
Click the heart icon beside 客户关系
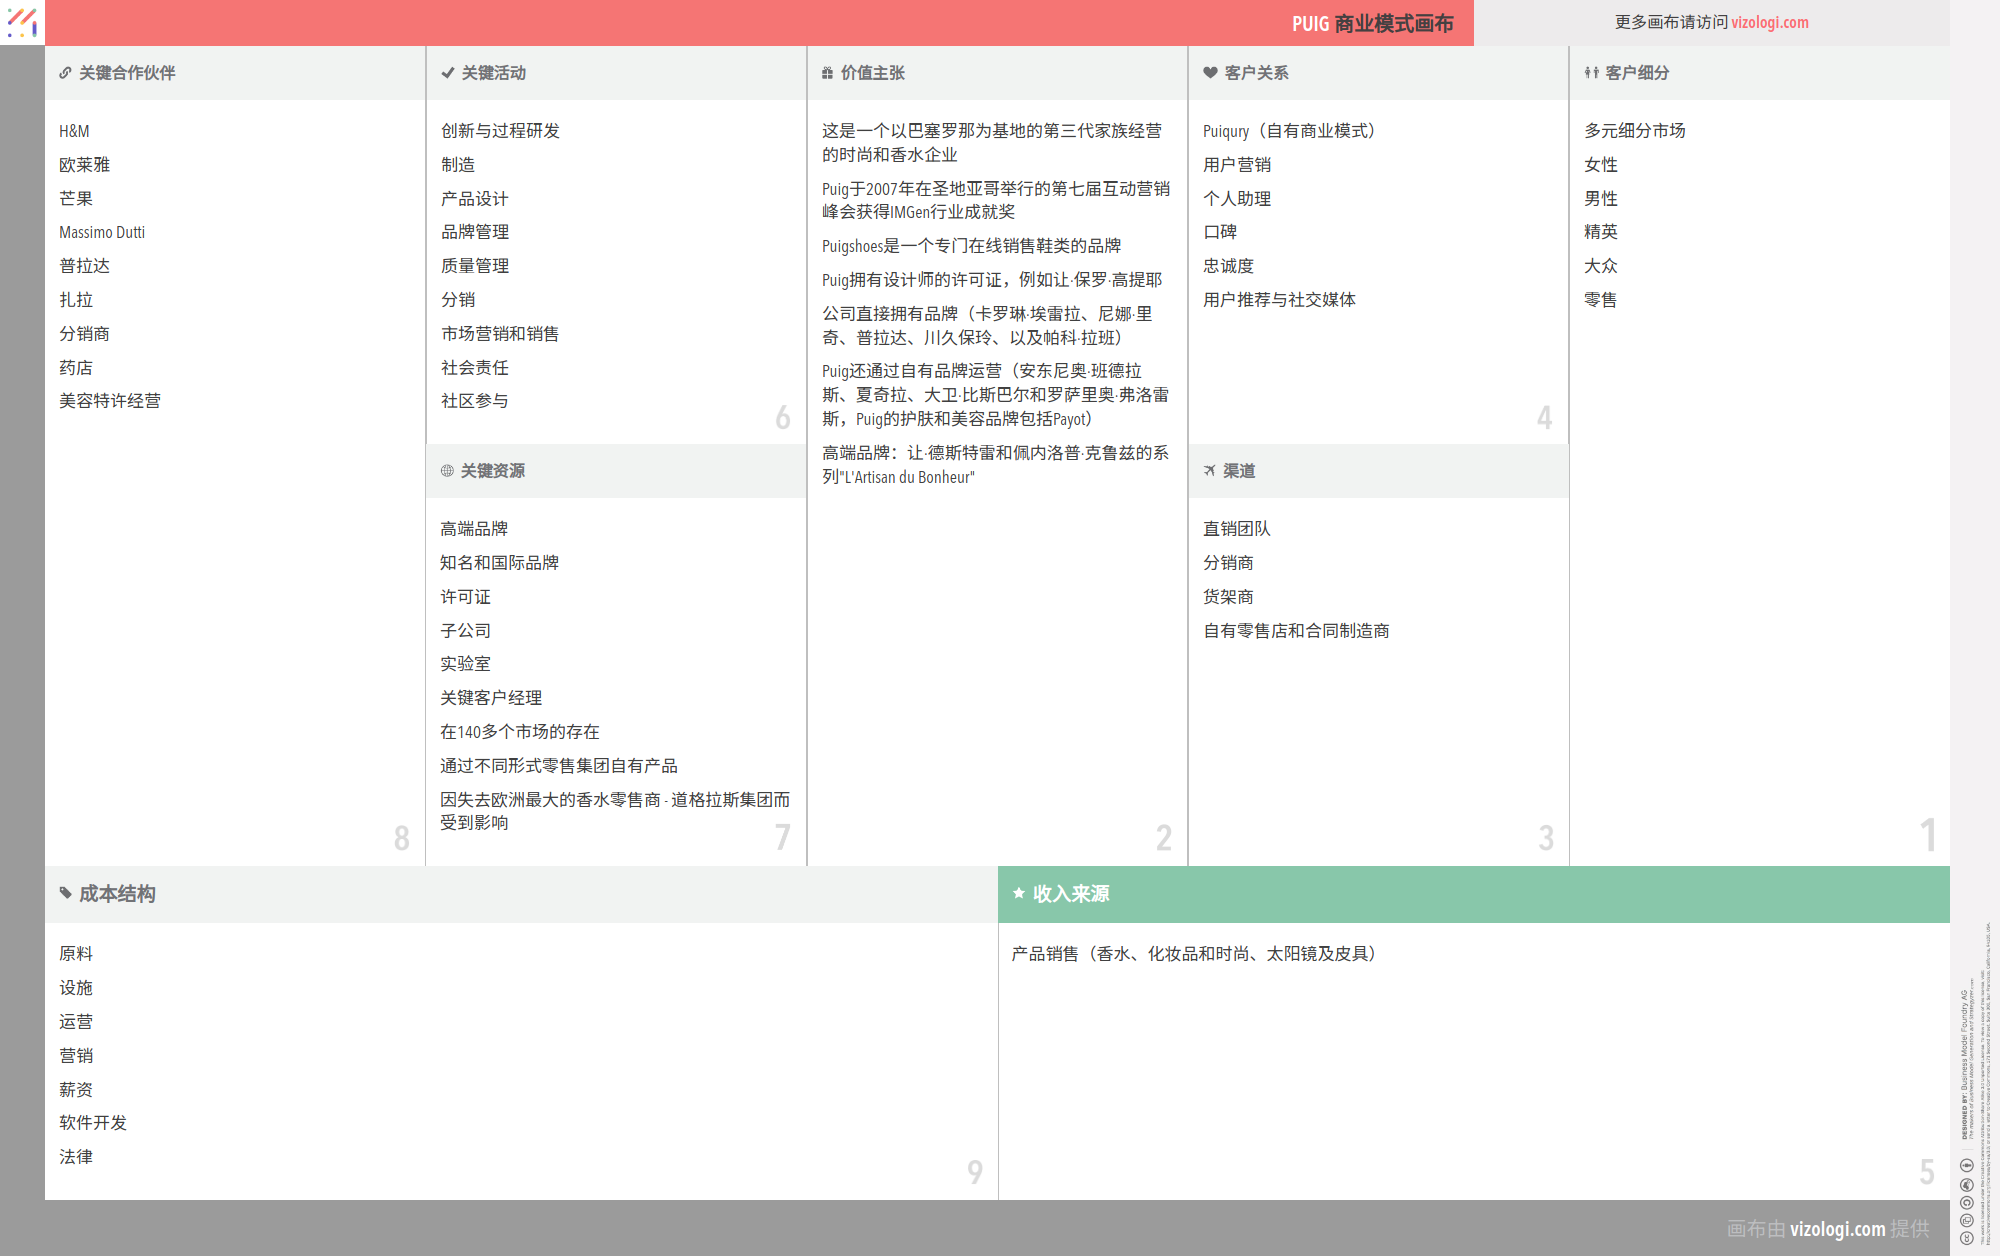(1210, 73)
